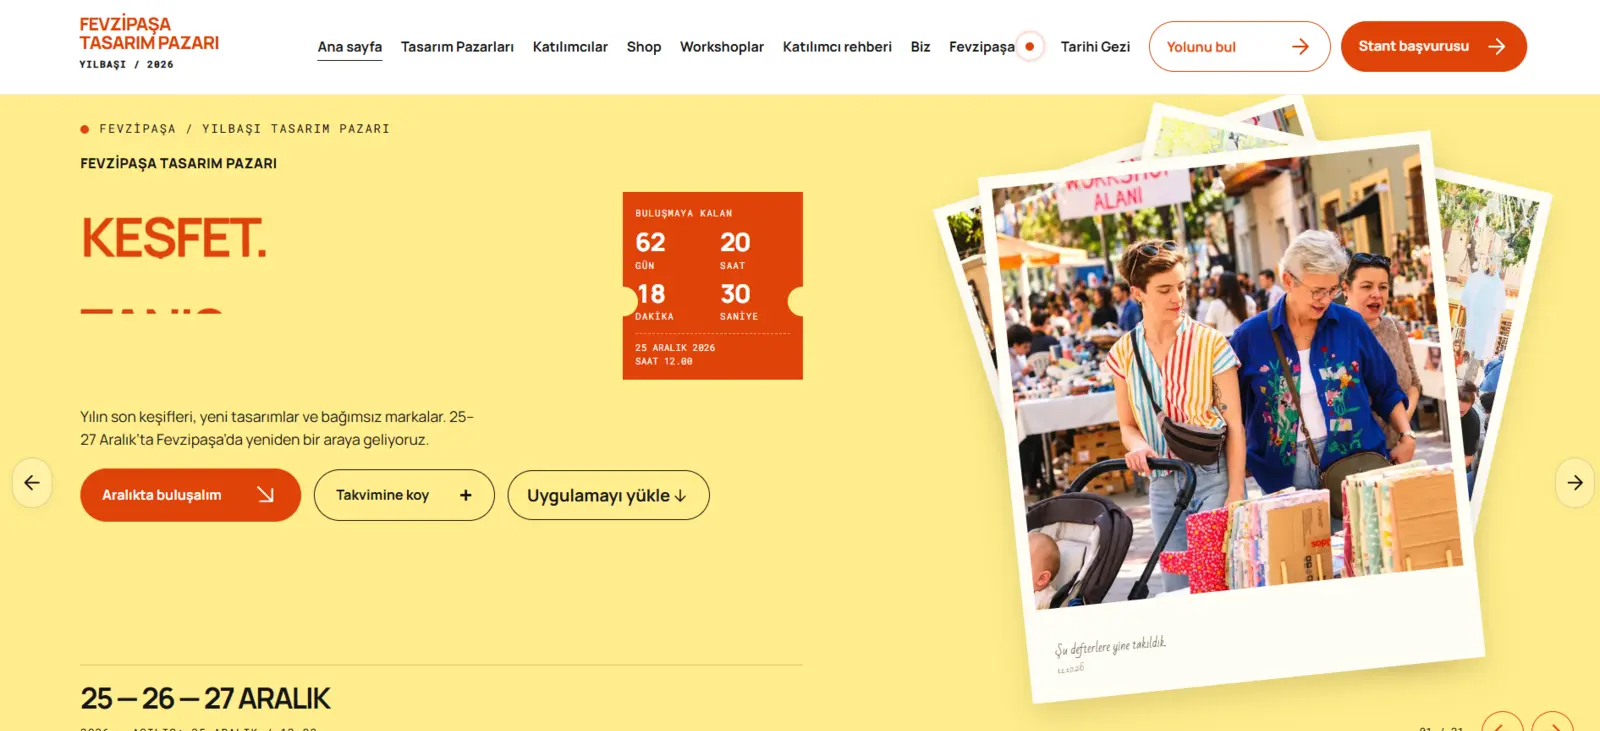Click the 'BULUŞMAYA KALAN' label on ticket
Image resolution: width=1600 pixels, height=731 pixels.
(x=684, y=213)
